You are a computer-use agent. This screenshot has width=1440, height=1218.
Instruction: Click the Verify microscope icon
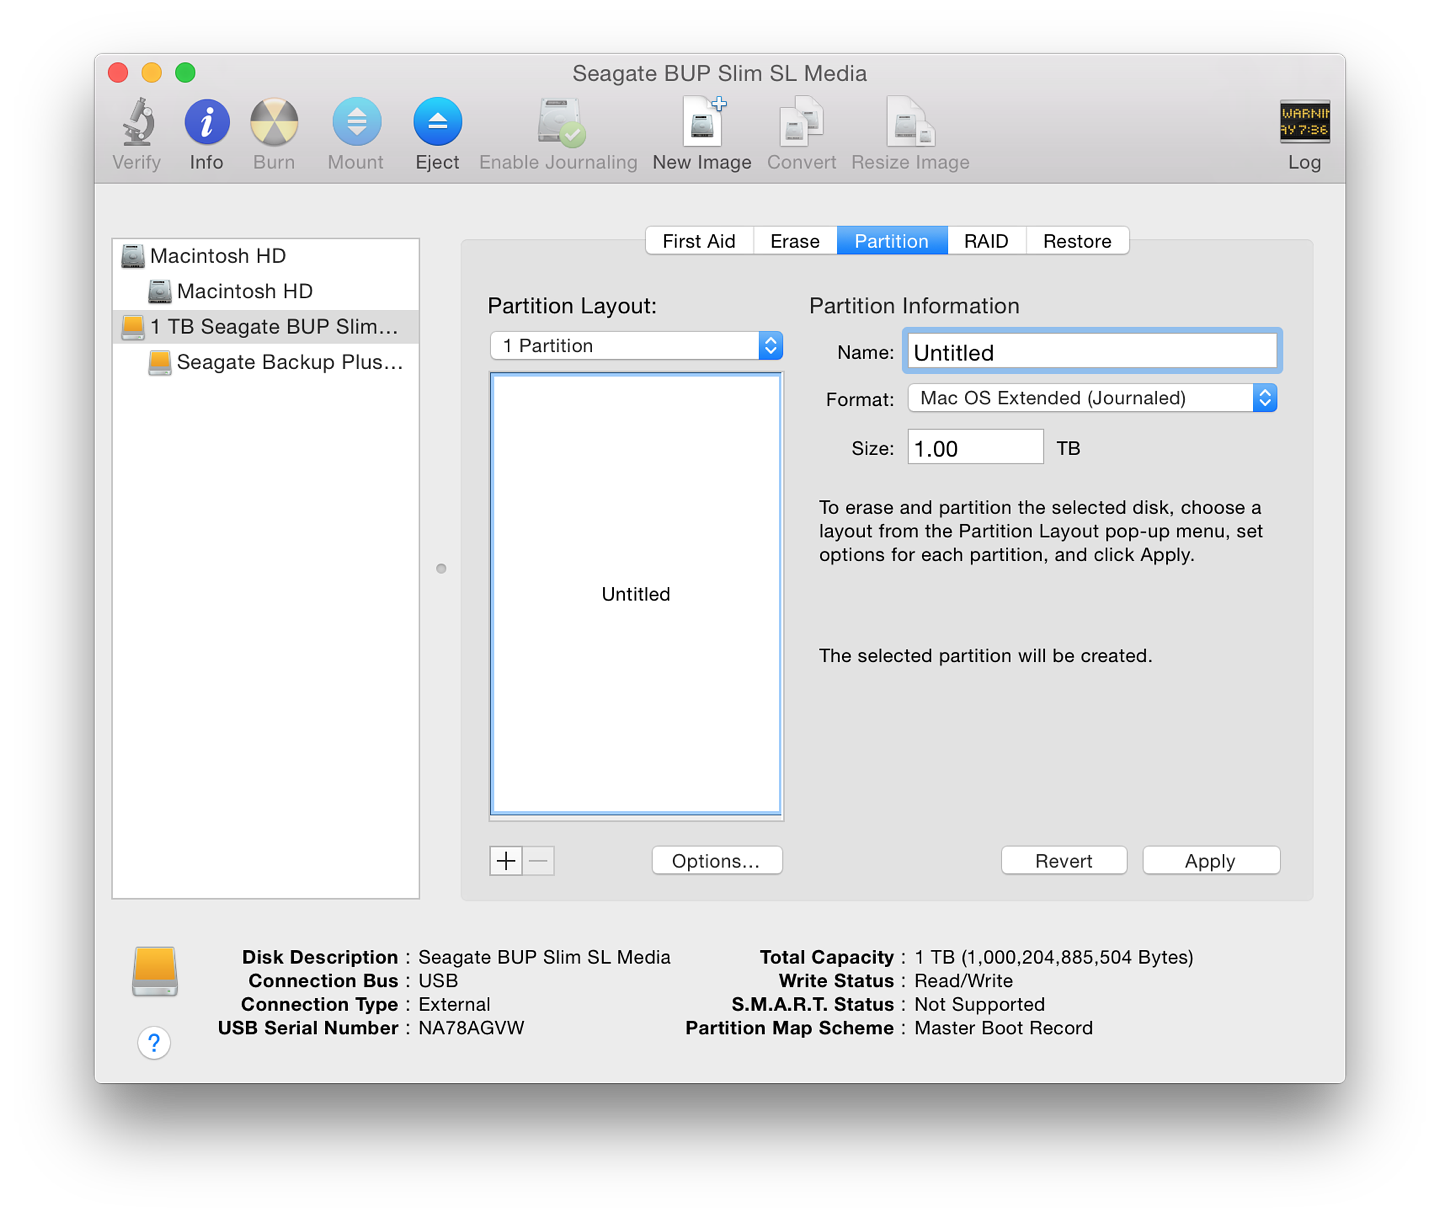point(138,122)
